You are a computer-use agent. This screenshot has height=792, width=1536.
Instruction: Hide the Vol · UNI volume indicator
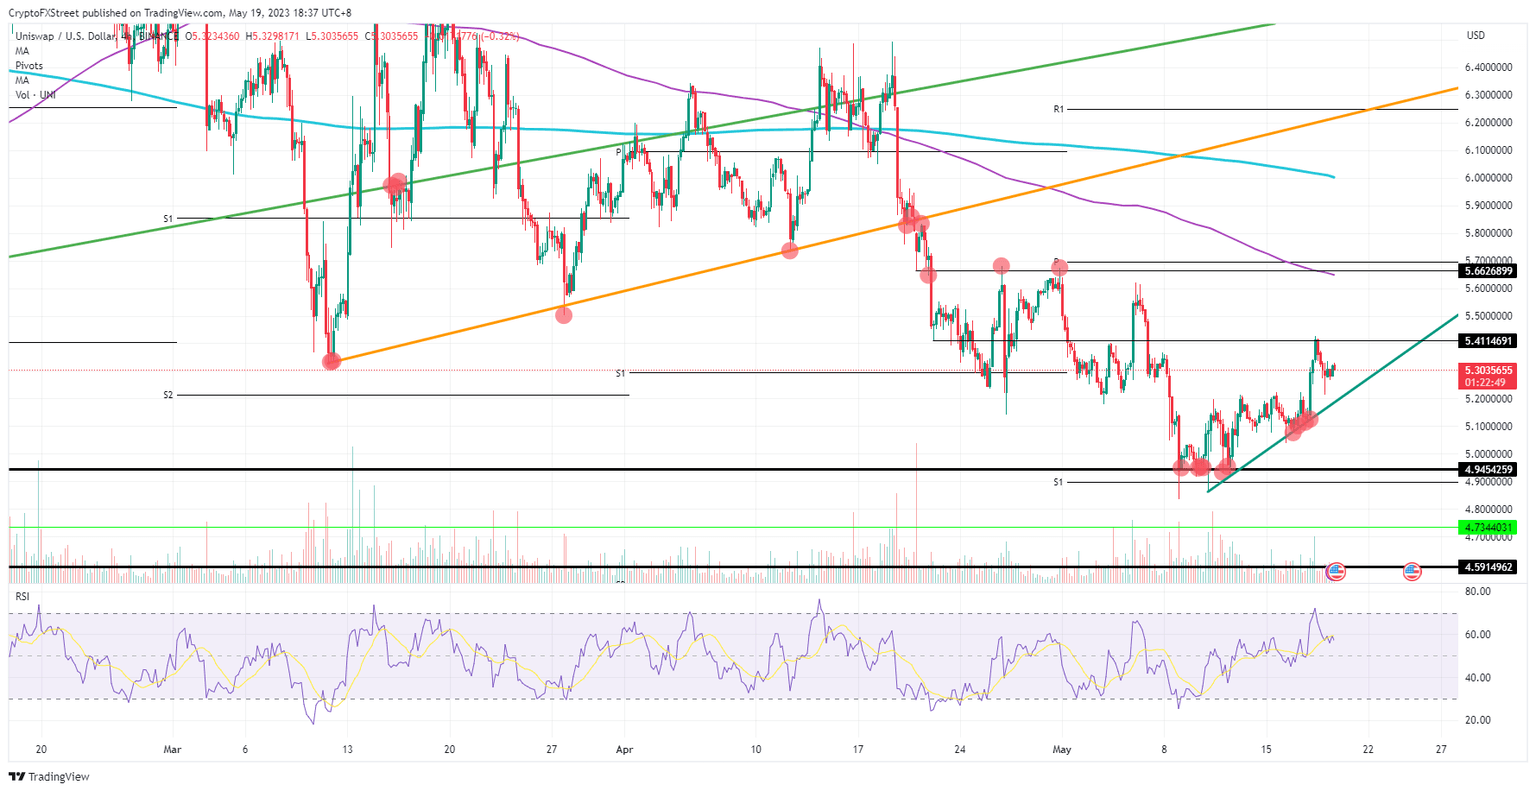(x=34, y=96)
